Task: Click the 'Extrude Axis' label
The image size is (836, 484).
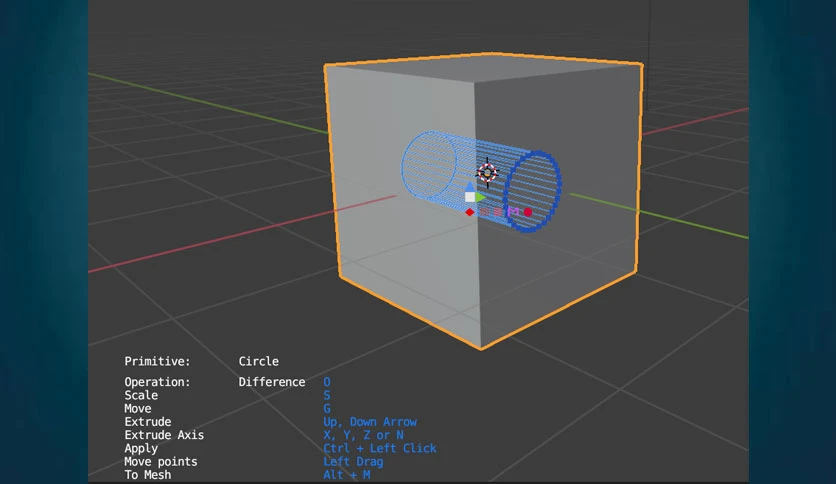Action: [164, 435]
